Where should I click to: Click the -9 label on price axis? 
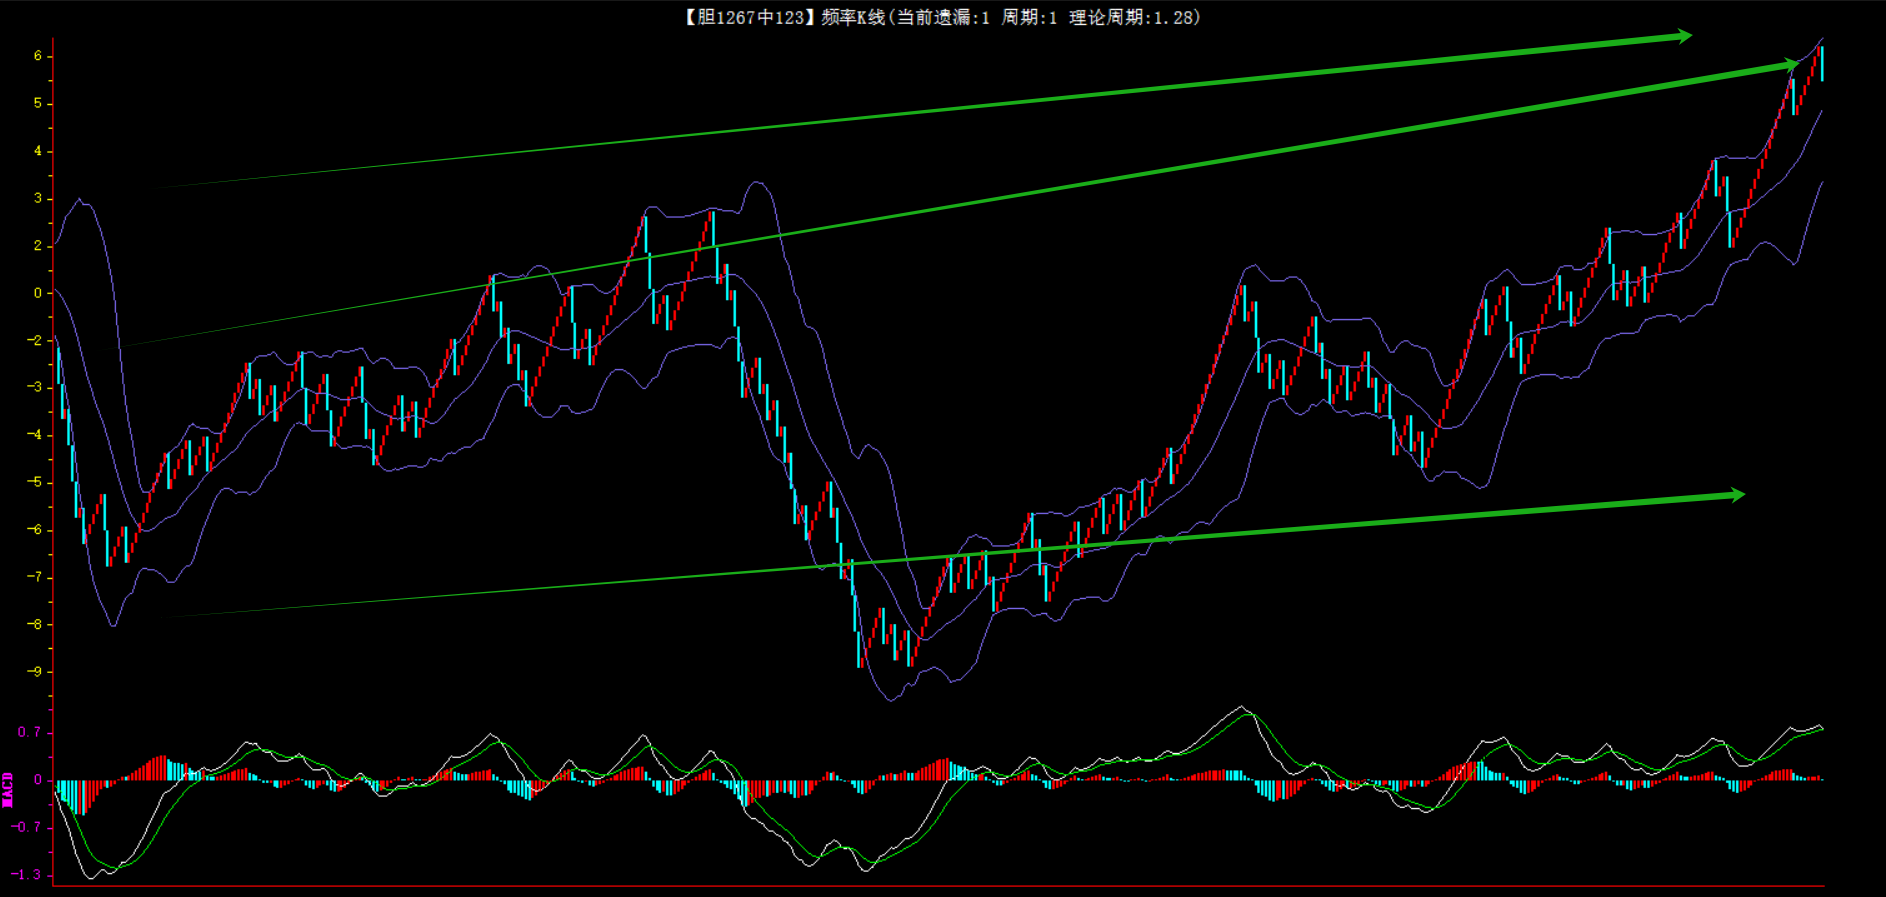click(x=34, y=672)
